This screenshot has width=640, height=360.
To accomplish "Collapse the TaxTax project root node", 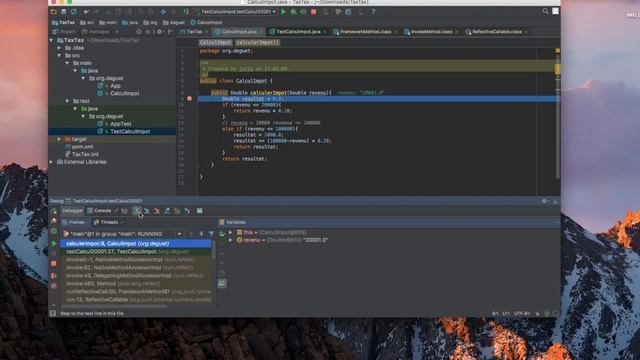I will pyautogui.click(x=51, y=40).
